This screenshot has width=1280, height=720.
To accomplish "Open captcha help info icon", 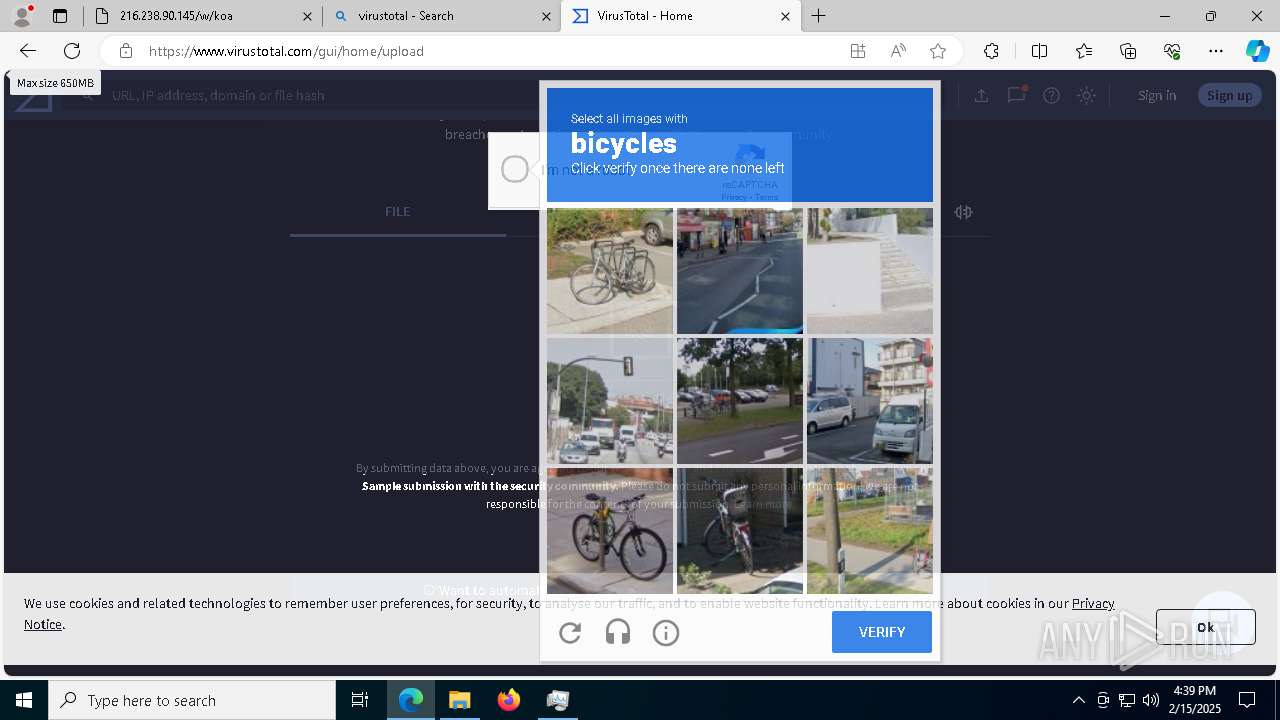I will click(666, 632).
